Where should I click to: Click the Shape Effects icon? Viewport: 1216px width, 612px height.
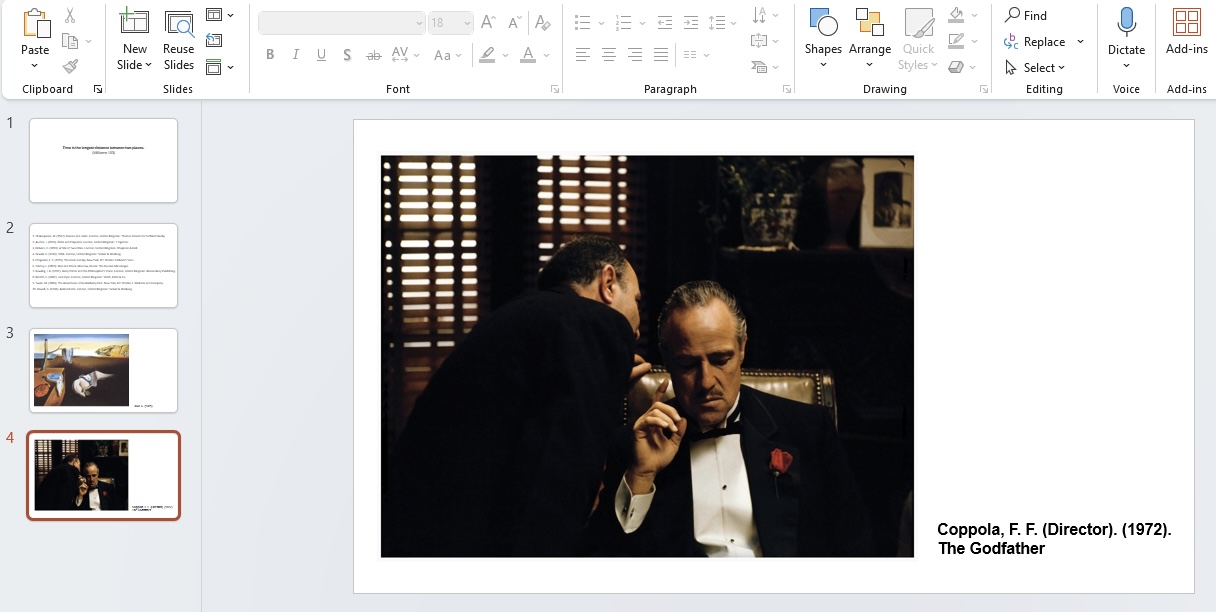pos(956,67)
